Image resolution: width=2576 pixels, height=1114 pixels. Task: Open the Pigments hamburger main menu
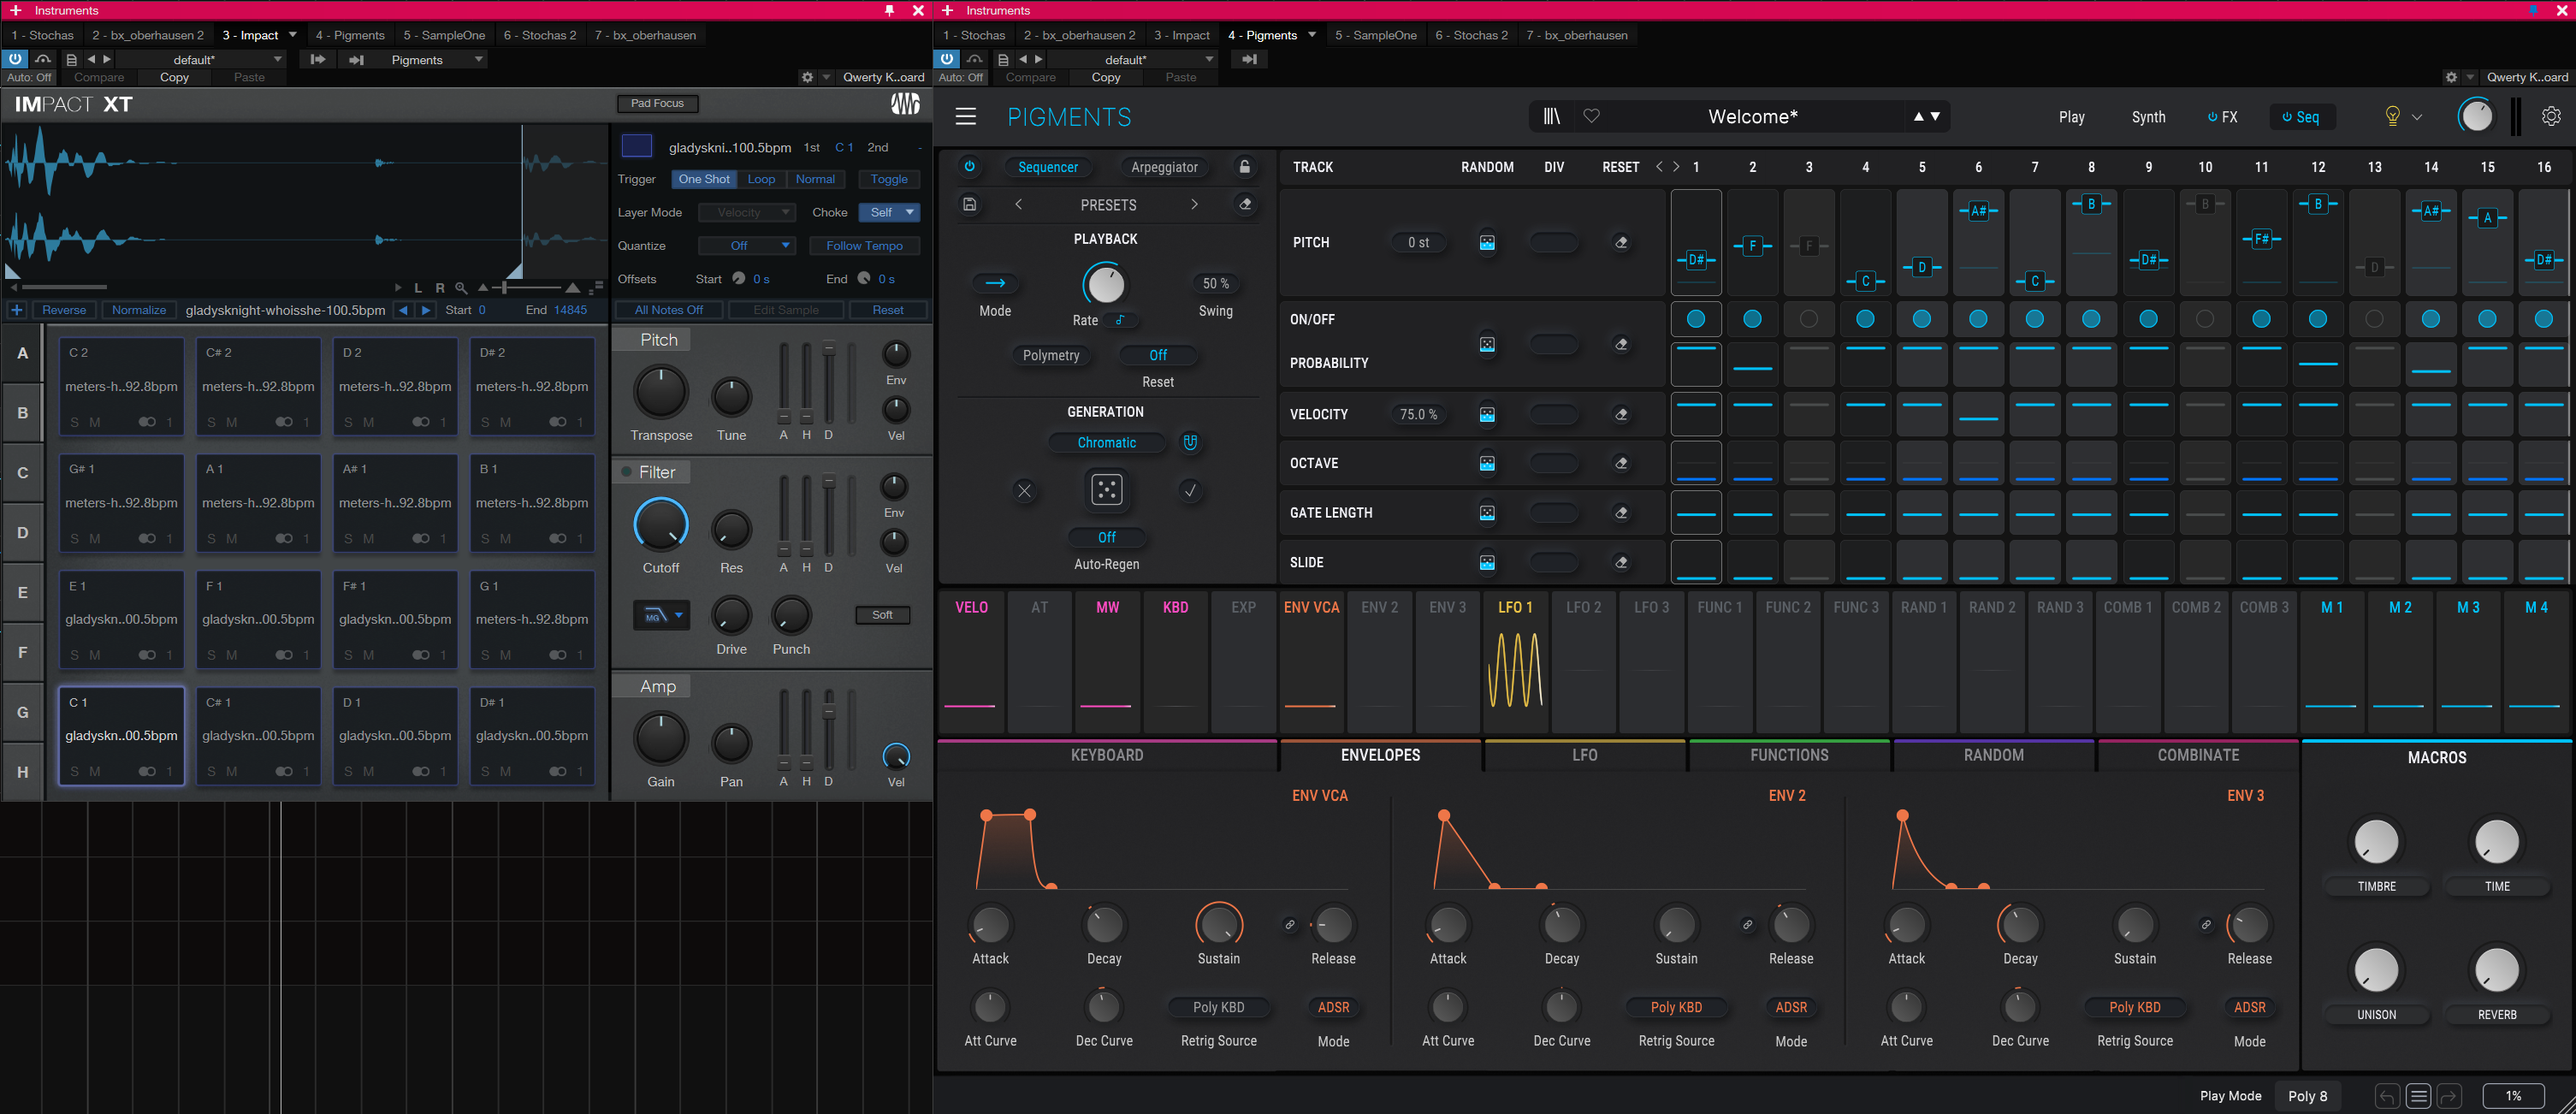point(965,117)
